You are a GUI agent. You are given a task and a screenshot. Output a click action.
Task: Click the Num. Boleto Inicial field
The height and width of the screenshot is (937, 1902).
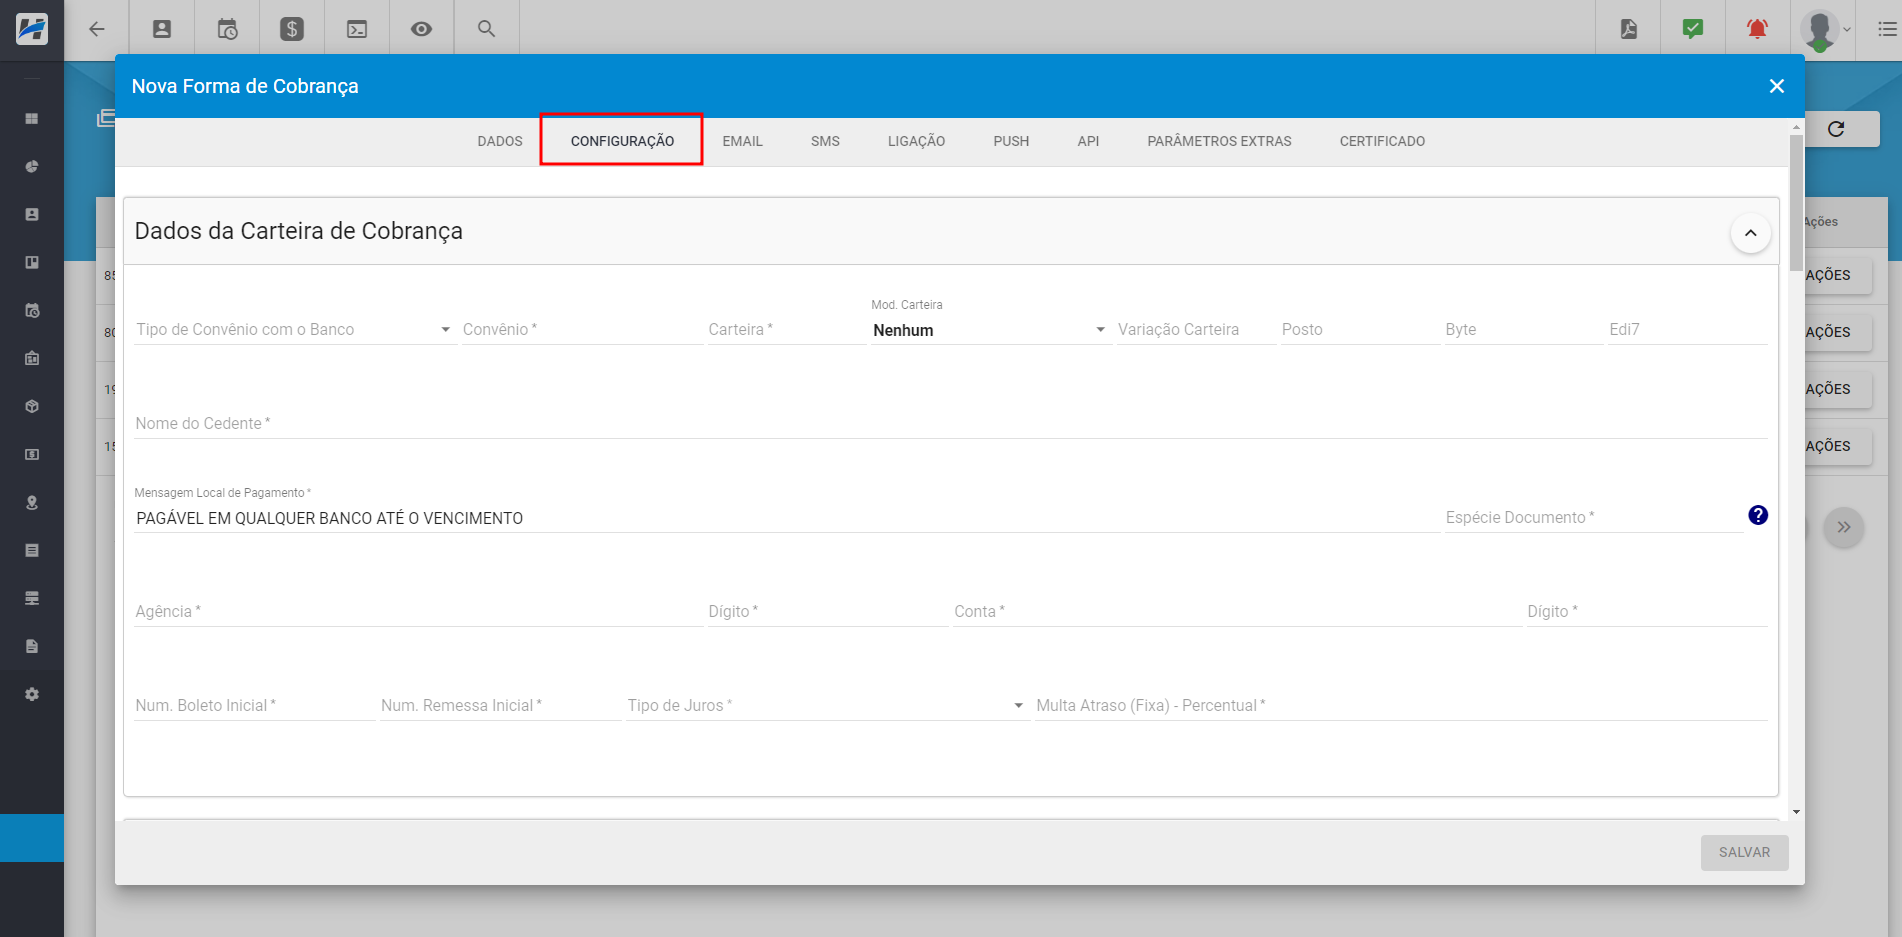point(254,705)
